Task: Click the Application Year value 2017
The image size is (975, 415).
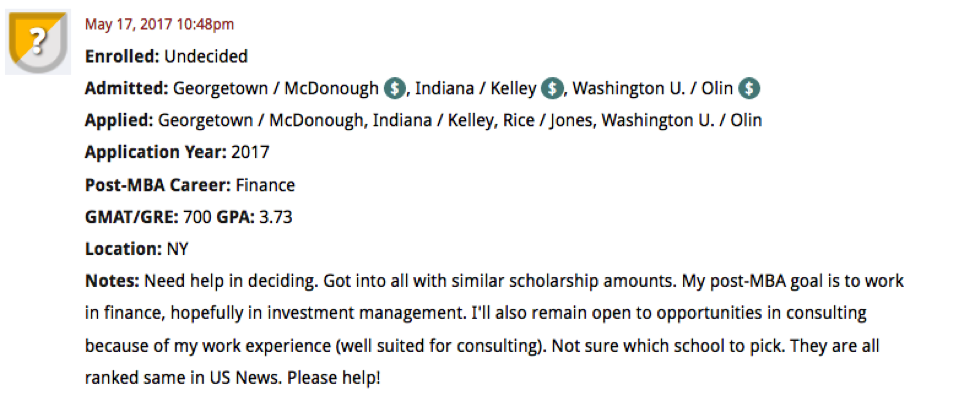Action: click(250, 152)
